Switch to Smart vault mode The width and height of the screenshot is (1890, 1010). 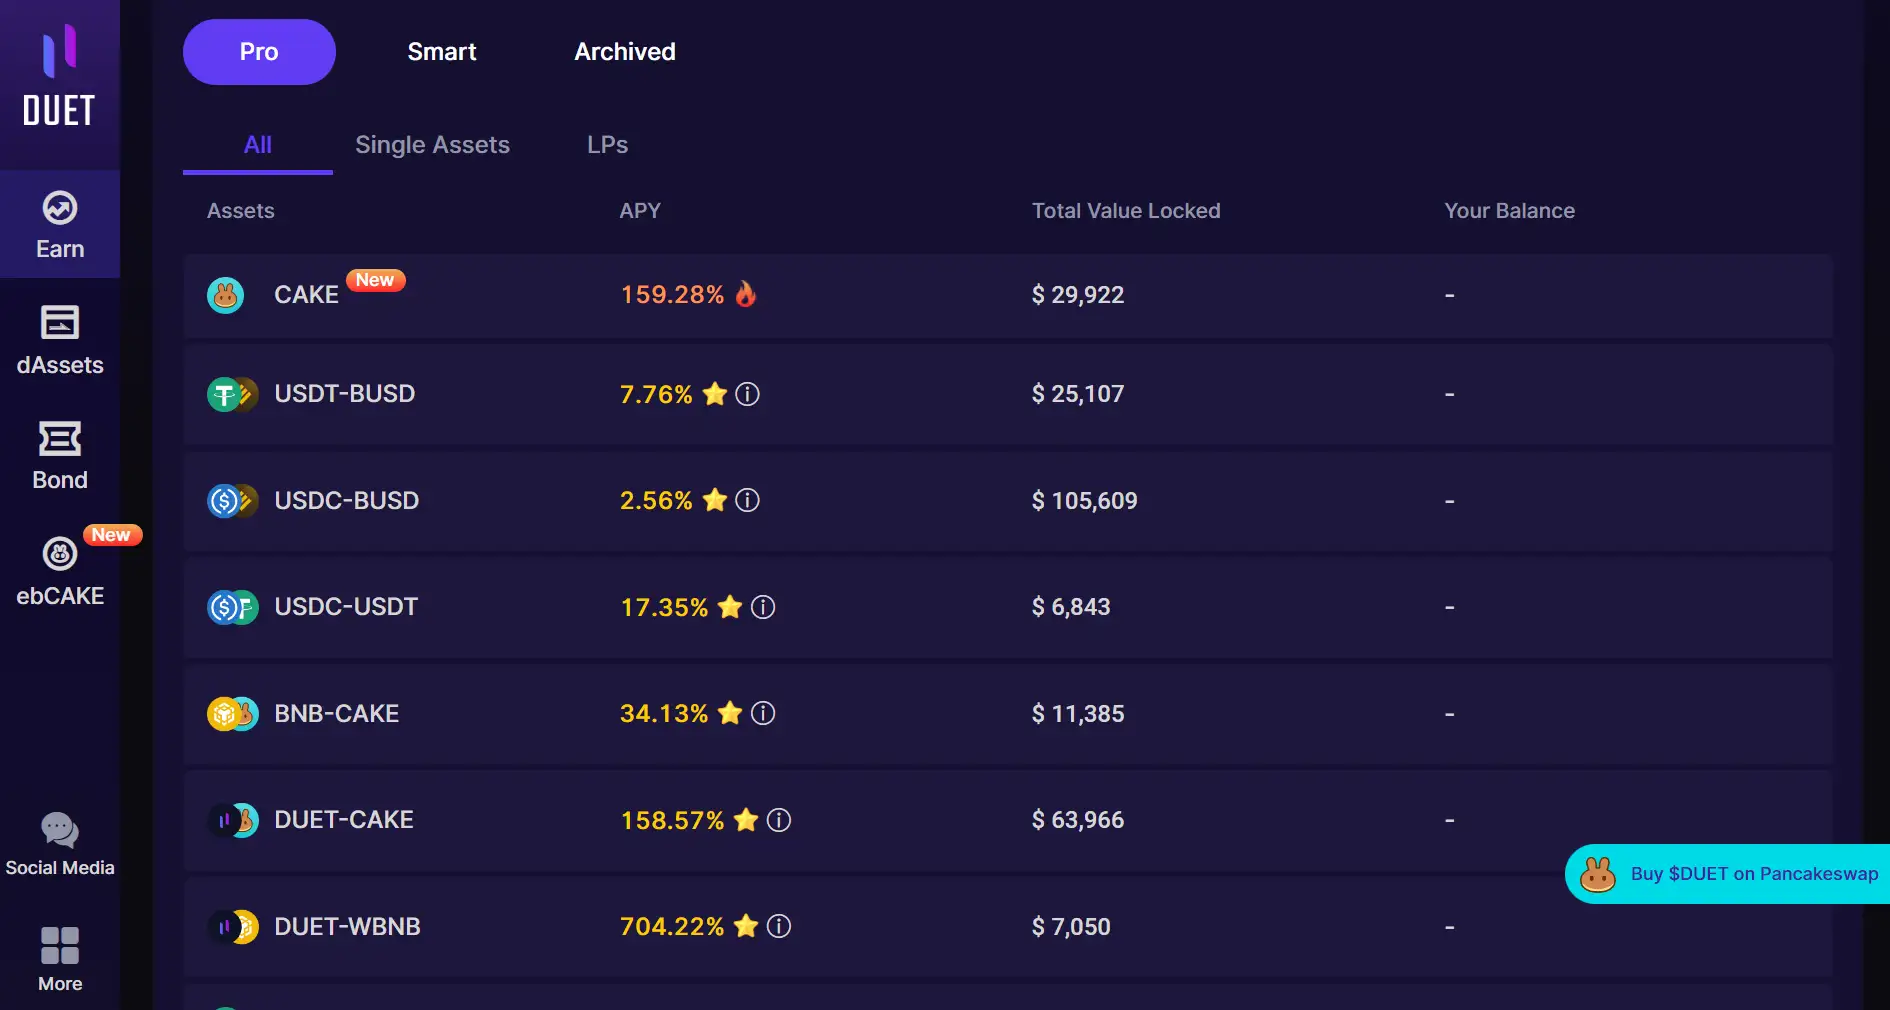click(441, 52)
